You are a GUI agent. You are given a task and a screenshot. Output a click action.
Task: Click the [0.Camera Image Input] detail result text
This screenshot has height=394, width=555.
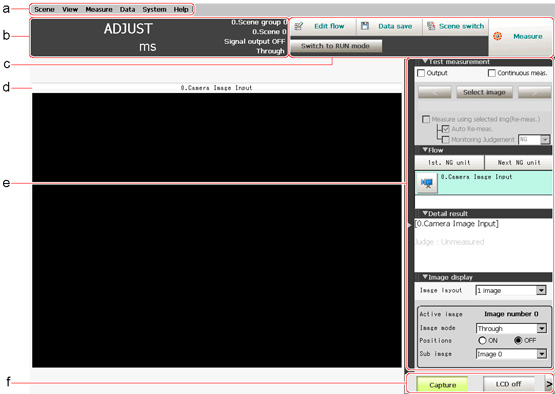pos(457,224)
